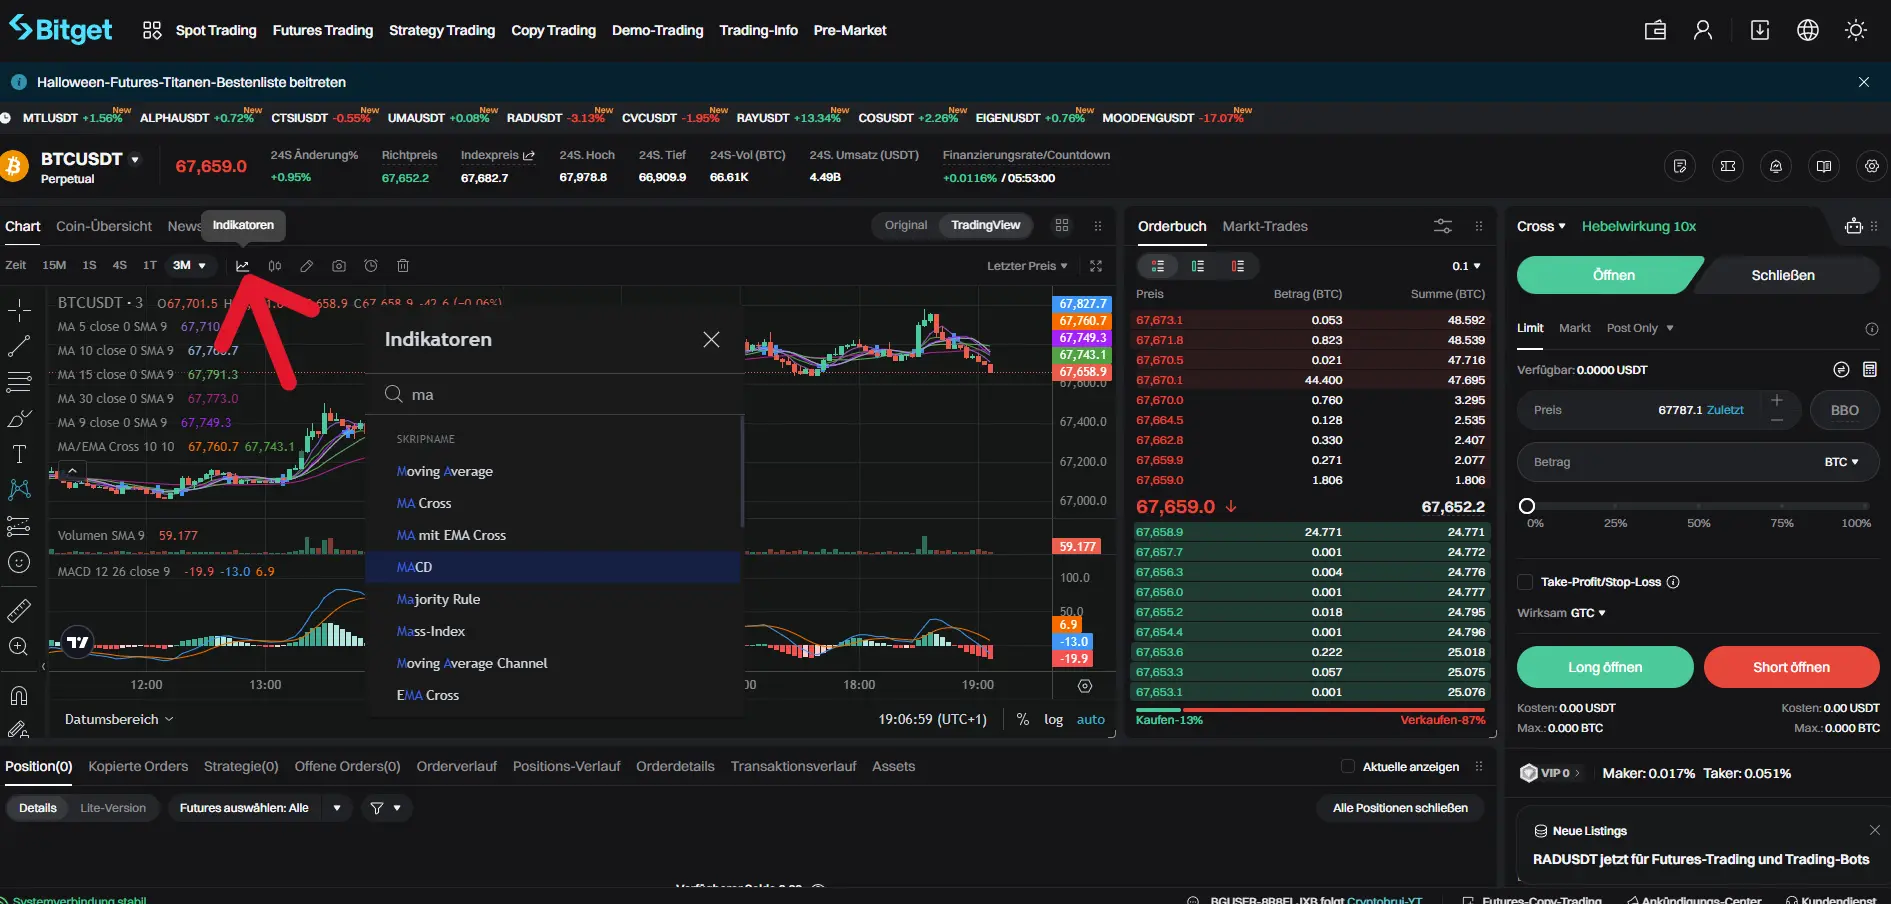Click the Short öffnen button

[x=1791, y=667]
